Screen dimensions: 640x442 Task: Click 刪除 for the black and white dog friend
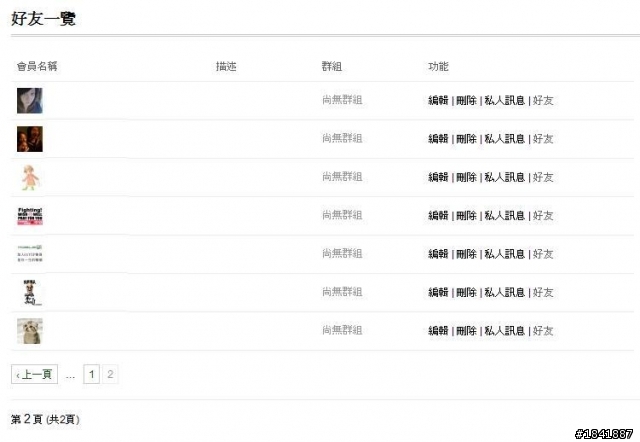click(466, 292)
